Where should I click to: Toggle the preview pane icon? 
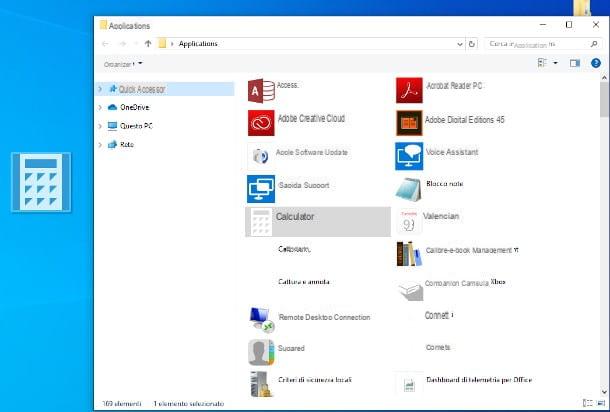coord(575,63)
